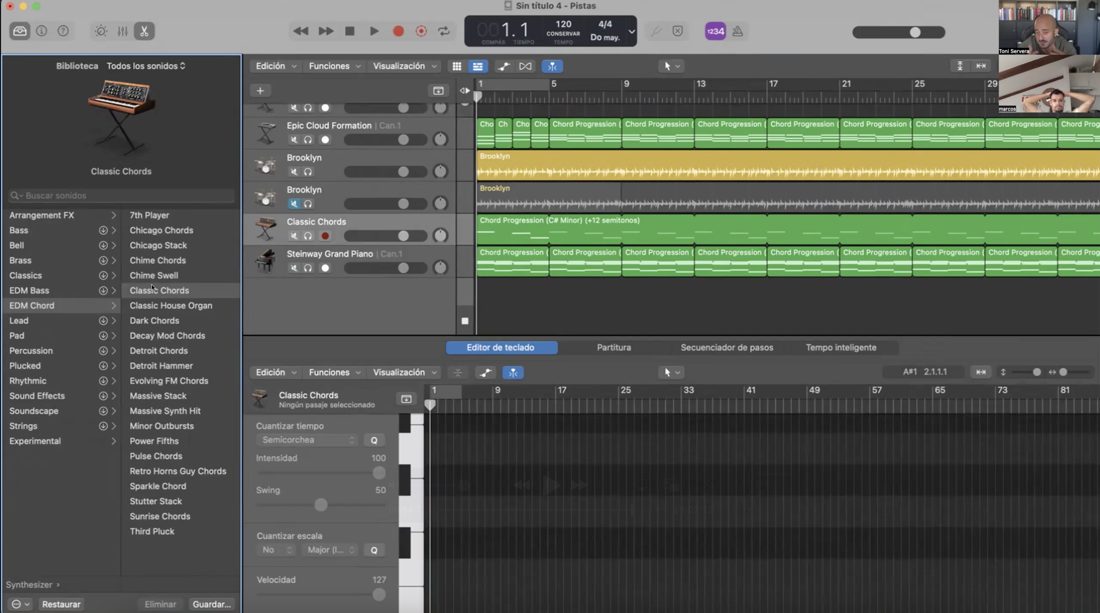Click the Rewind transport button
Image resolution: width=1100 pixels, height=613 pixels.
301,31
